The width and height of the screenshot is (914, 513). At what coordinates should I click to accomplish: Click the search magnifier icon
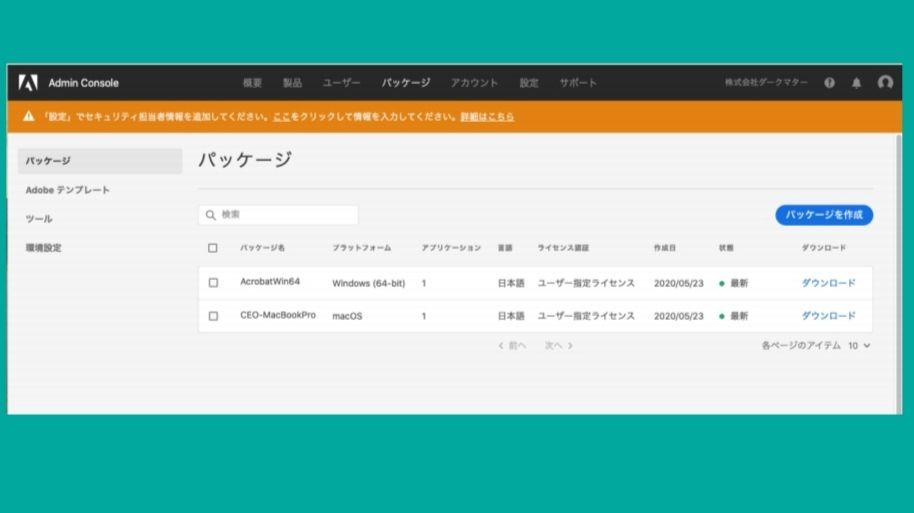tap(211, 215)
